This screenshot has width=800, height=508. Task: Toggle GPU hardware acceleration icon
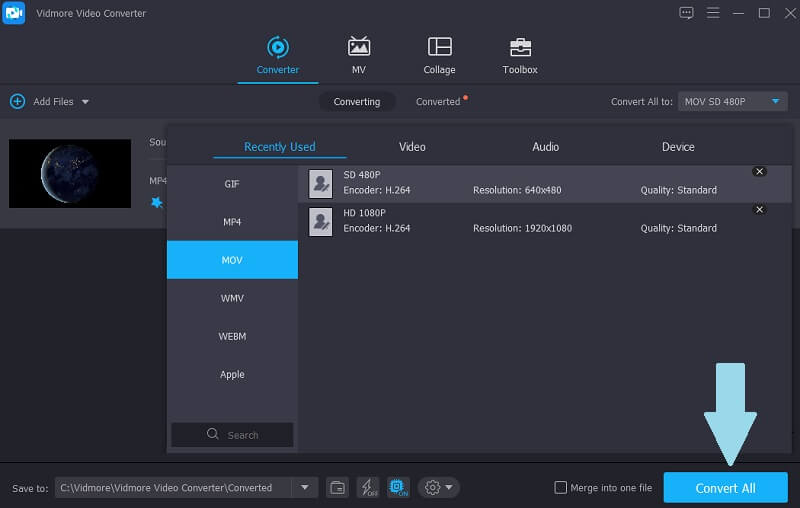(398, 487)
